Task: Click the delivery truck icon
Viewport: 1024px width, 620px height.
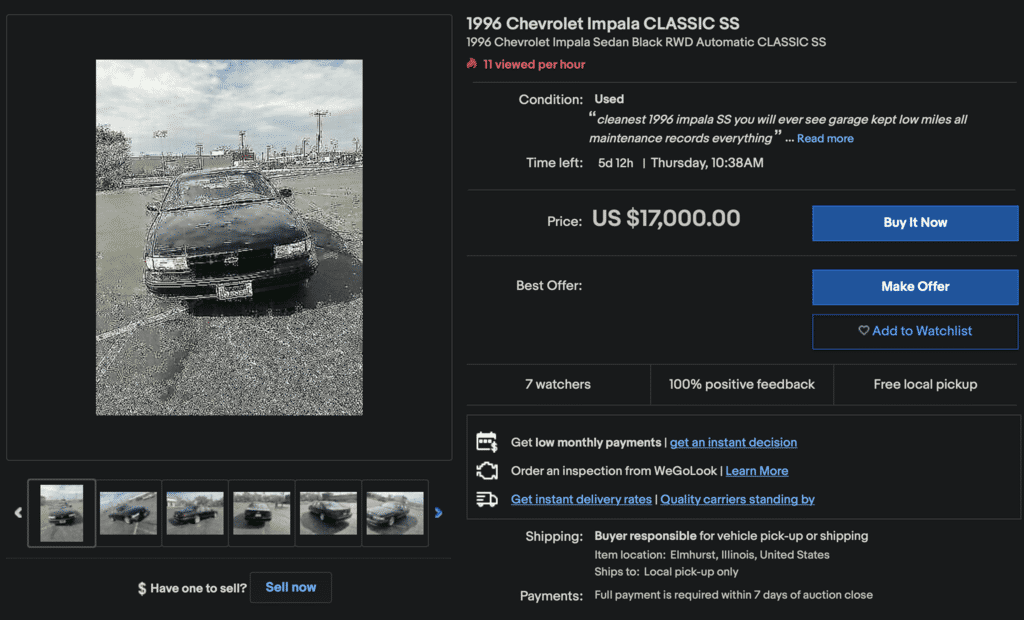Action: click(x=487, y=499)
